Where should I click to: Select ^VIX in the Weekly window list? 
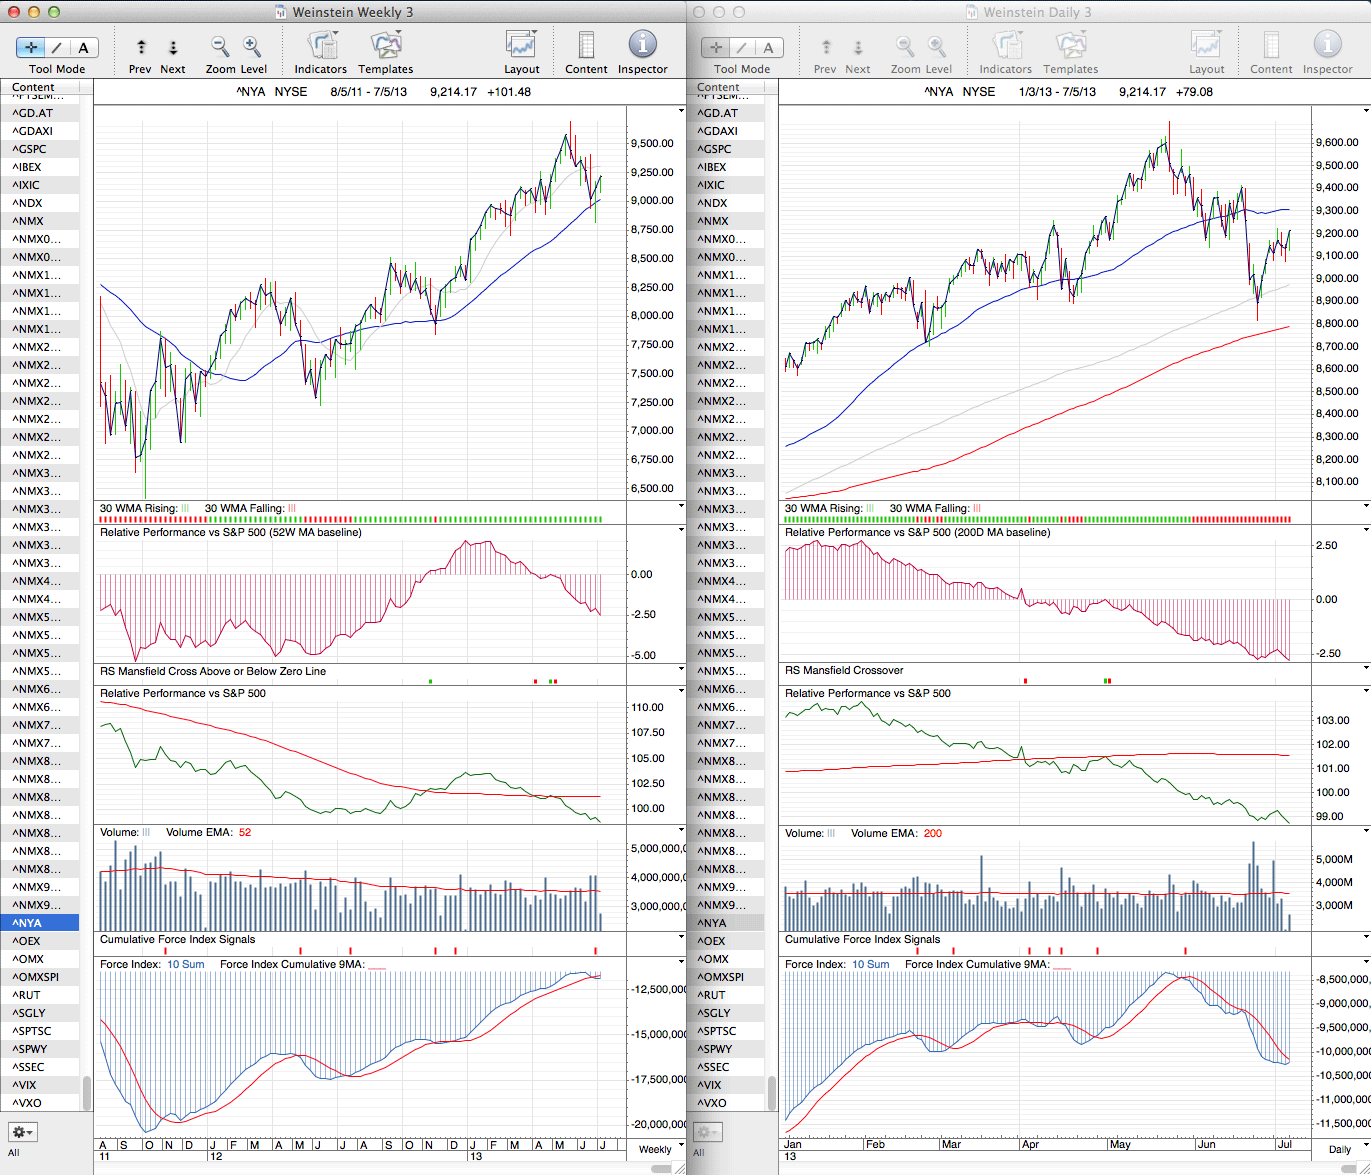tap(40, 1085)
